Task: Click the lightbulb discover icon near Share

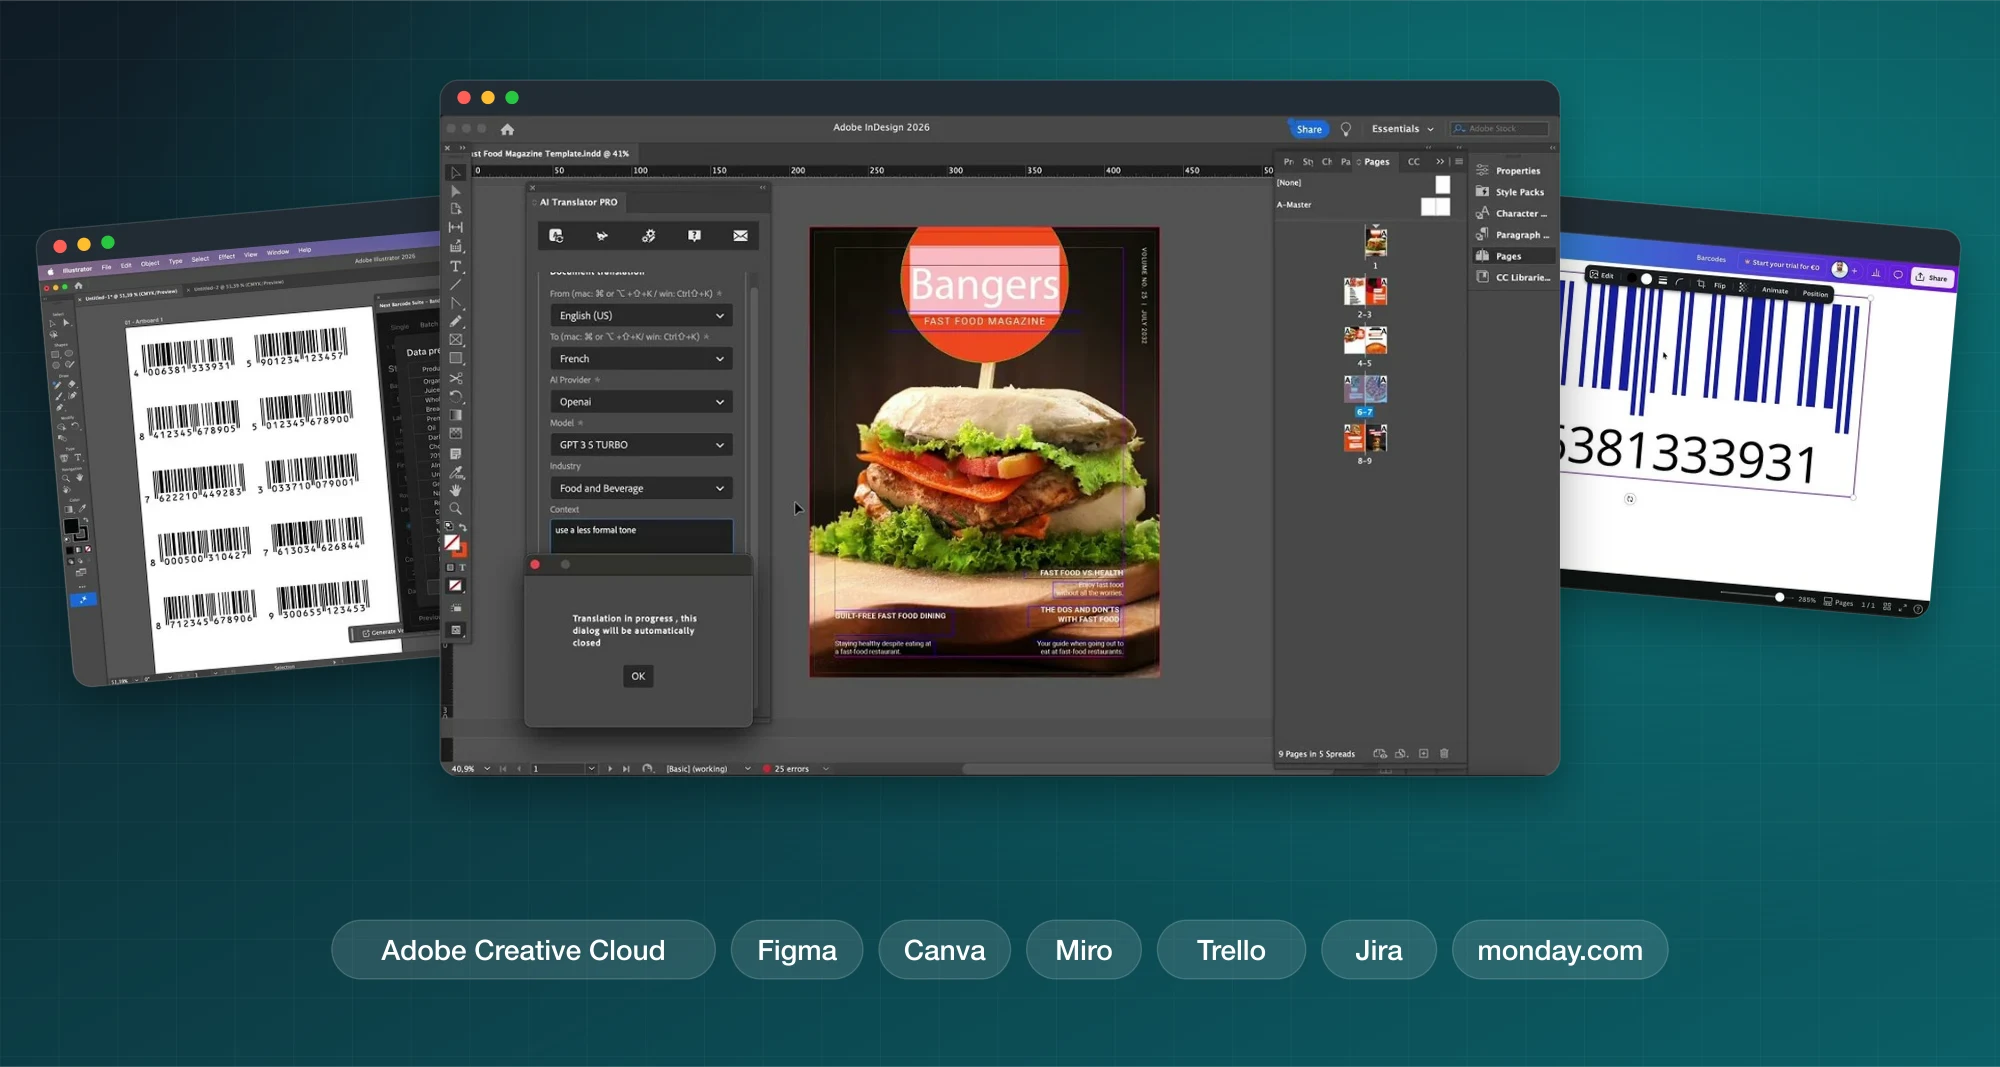Action: 1346,129
